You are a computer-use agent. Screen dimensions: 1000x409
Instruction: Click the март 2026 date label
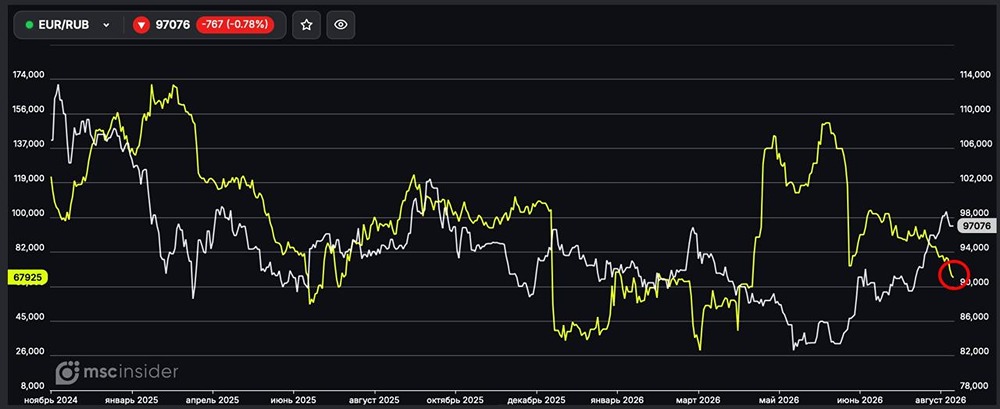tap(697, 399)
